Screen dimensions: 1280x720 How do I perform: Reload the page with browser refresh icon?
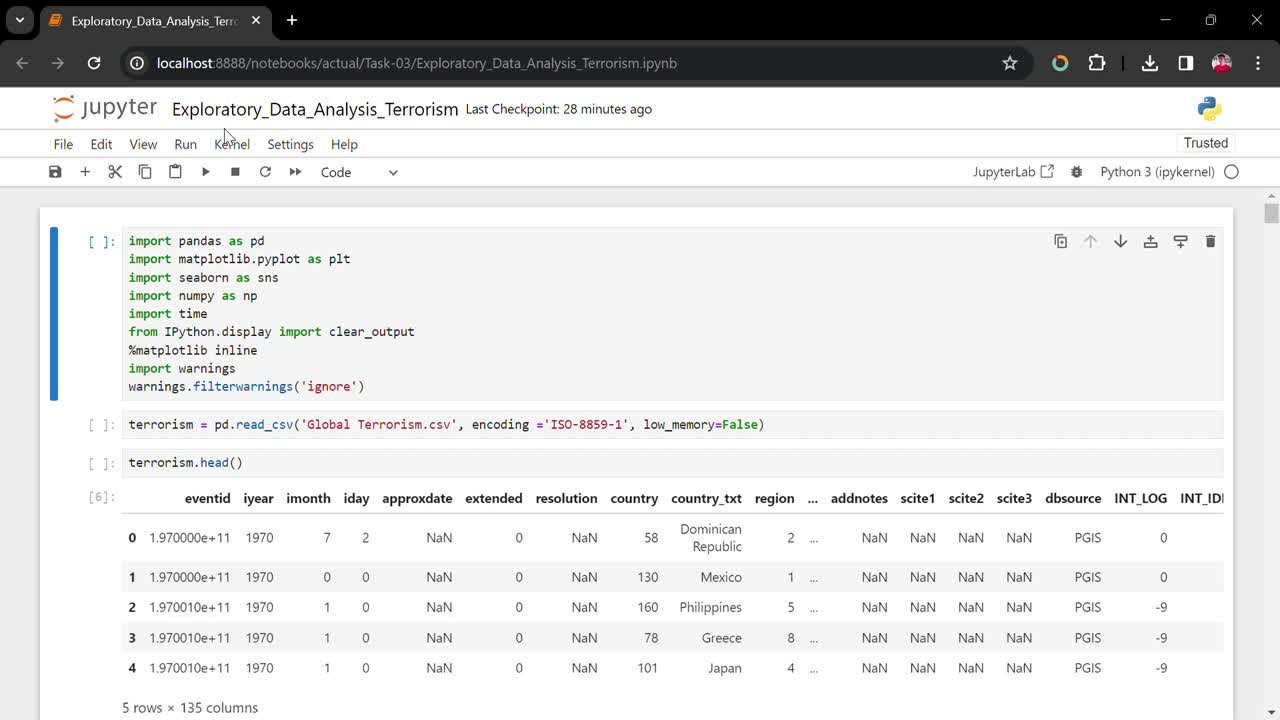94,63
